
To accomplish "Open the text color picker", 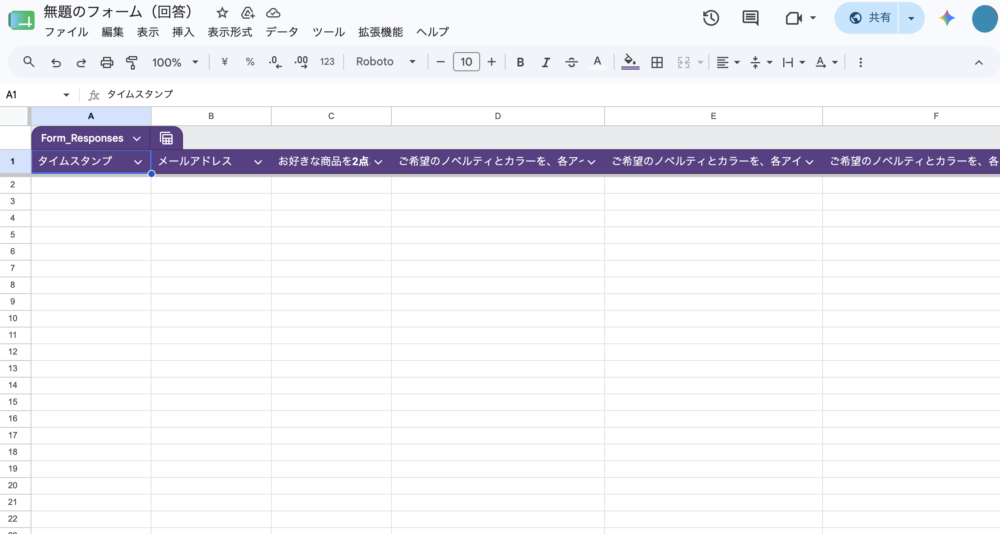I will (x=597, y=62).
